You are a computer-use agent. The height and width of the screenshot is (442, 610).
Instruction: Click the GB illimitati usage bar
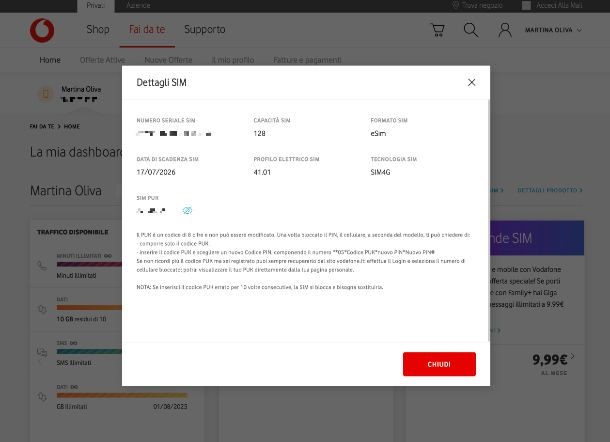point(122,395)
